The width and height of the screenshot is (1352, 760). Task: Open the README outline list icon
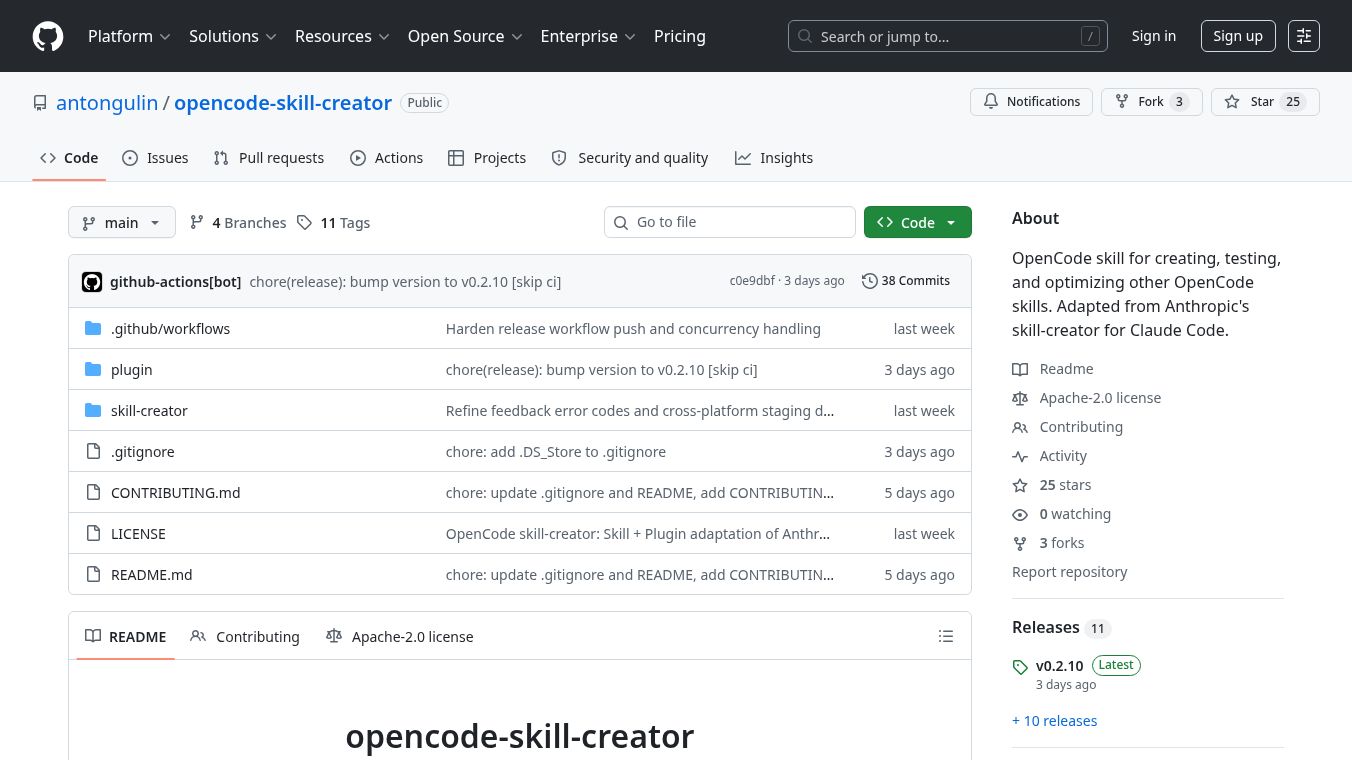(946, 636)
